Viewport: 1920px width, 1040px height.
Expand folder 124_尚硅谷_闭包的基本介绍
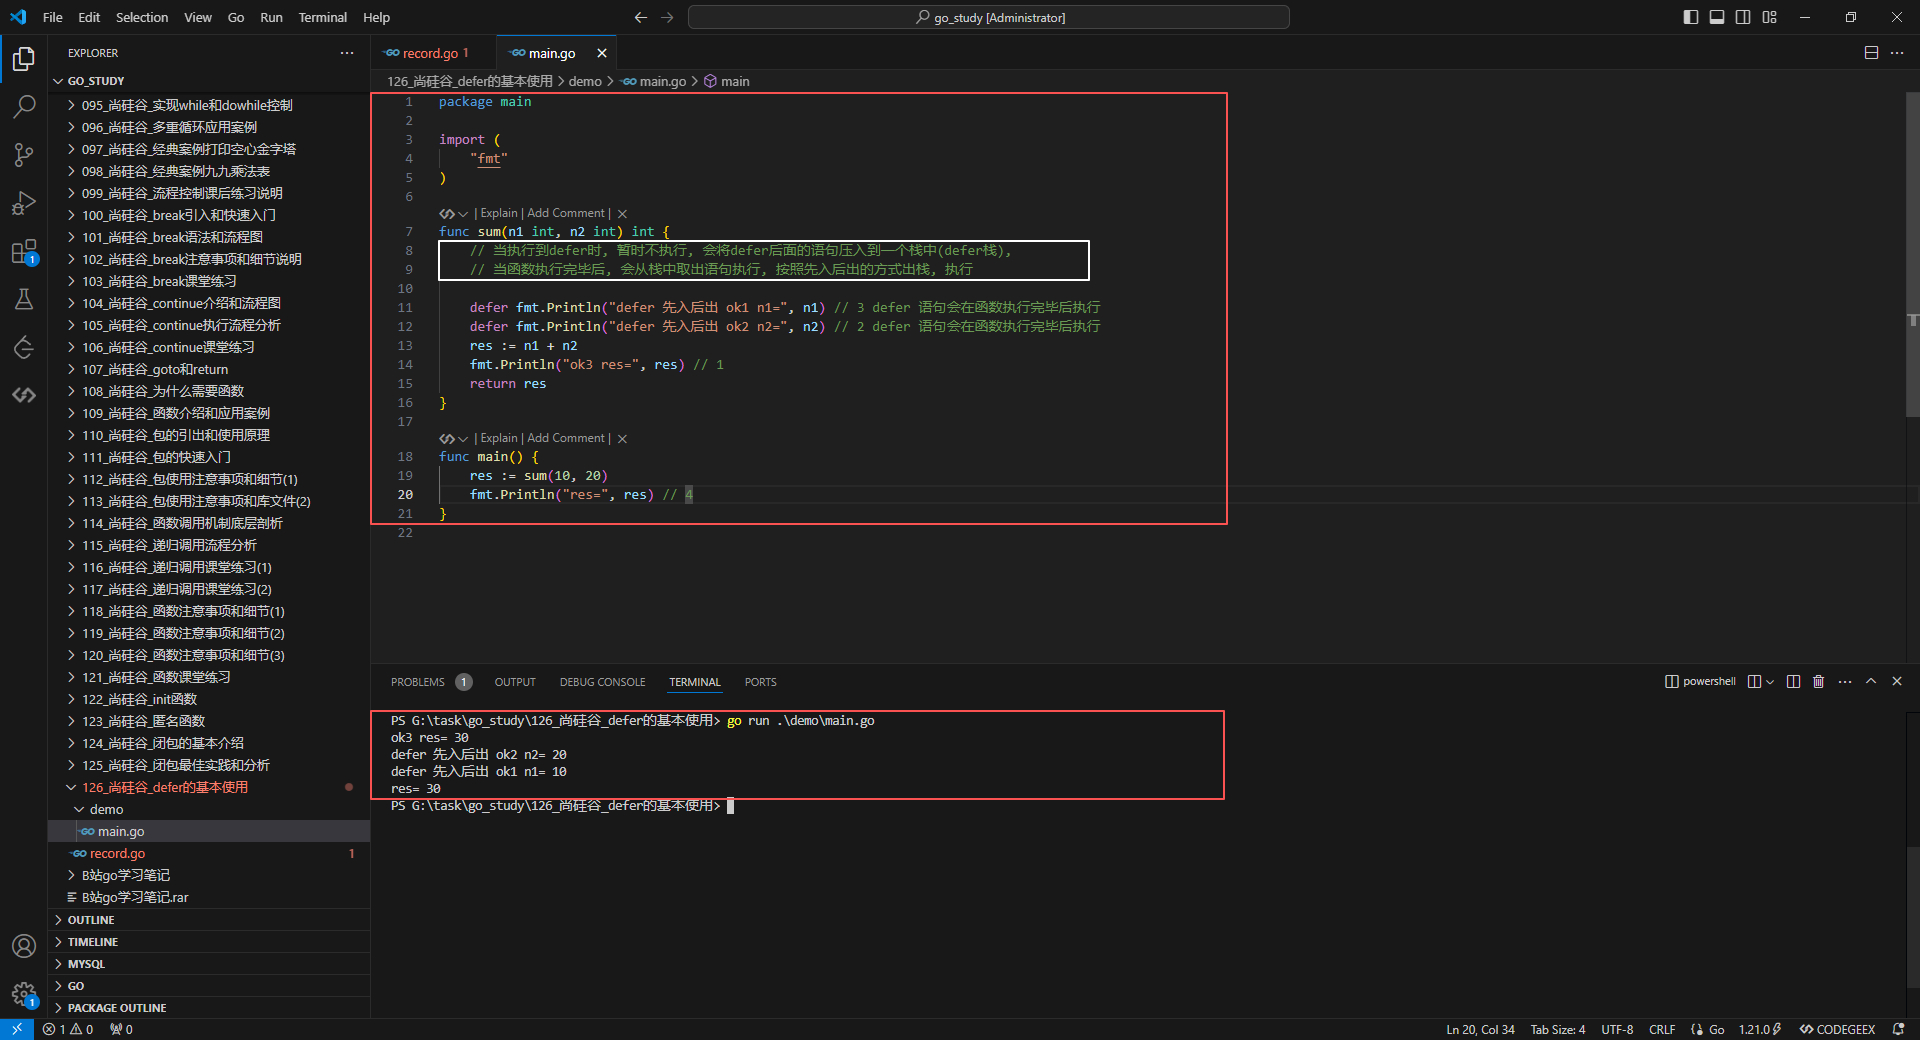point(209,743)
